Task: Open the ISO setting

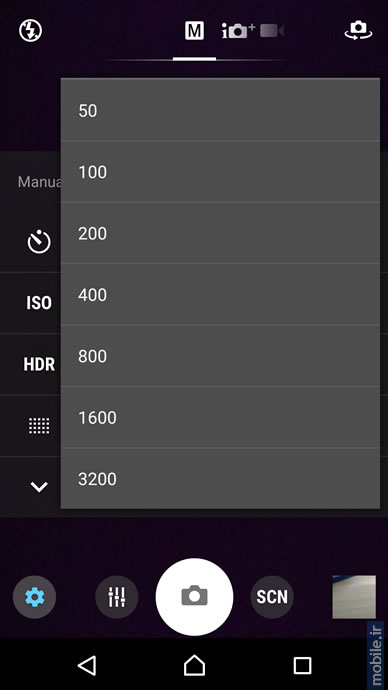Action: (39, 303)
